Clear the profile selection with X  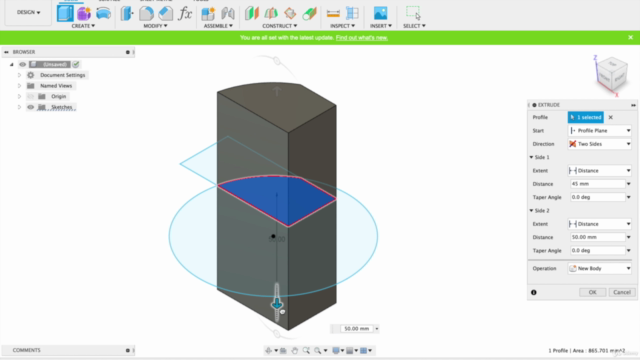(611, 117)
